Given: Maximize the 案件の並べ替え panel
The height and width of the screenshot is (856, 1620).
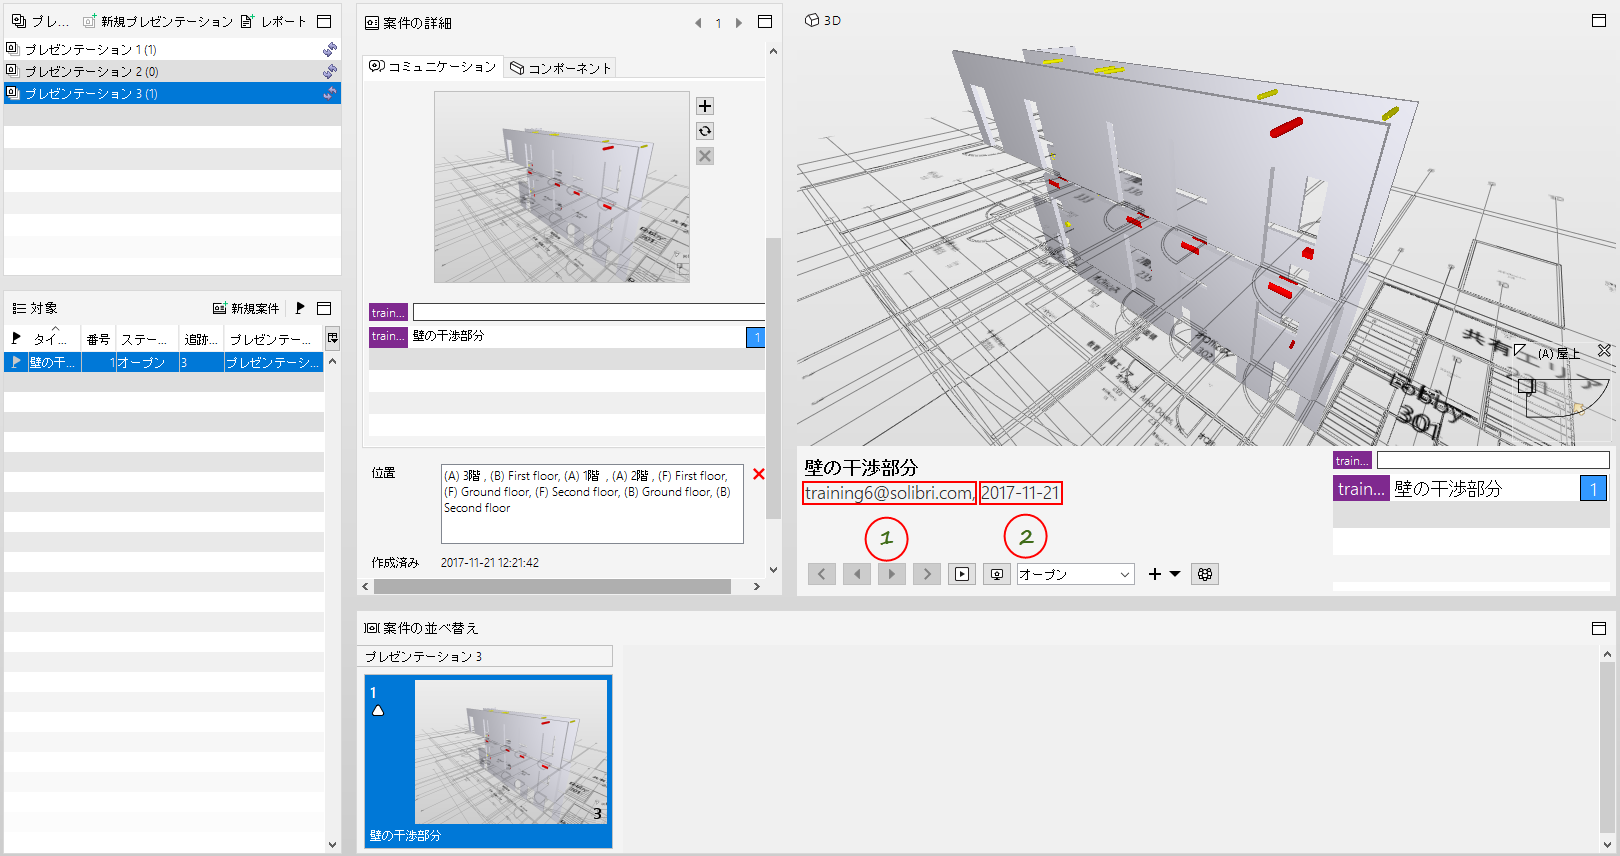Looking at the screenshot, I should pos(1599,628).
